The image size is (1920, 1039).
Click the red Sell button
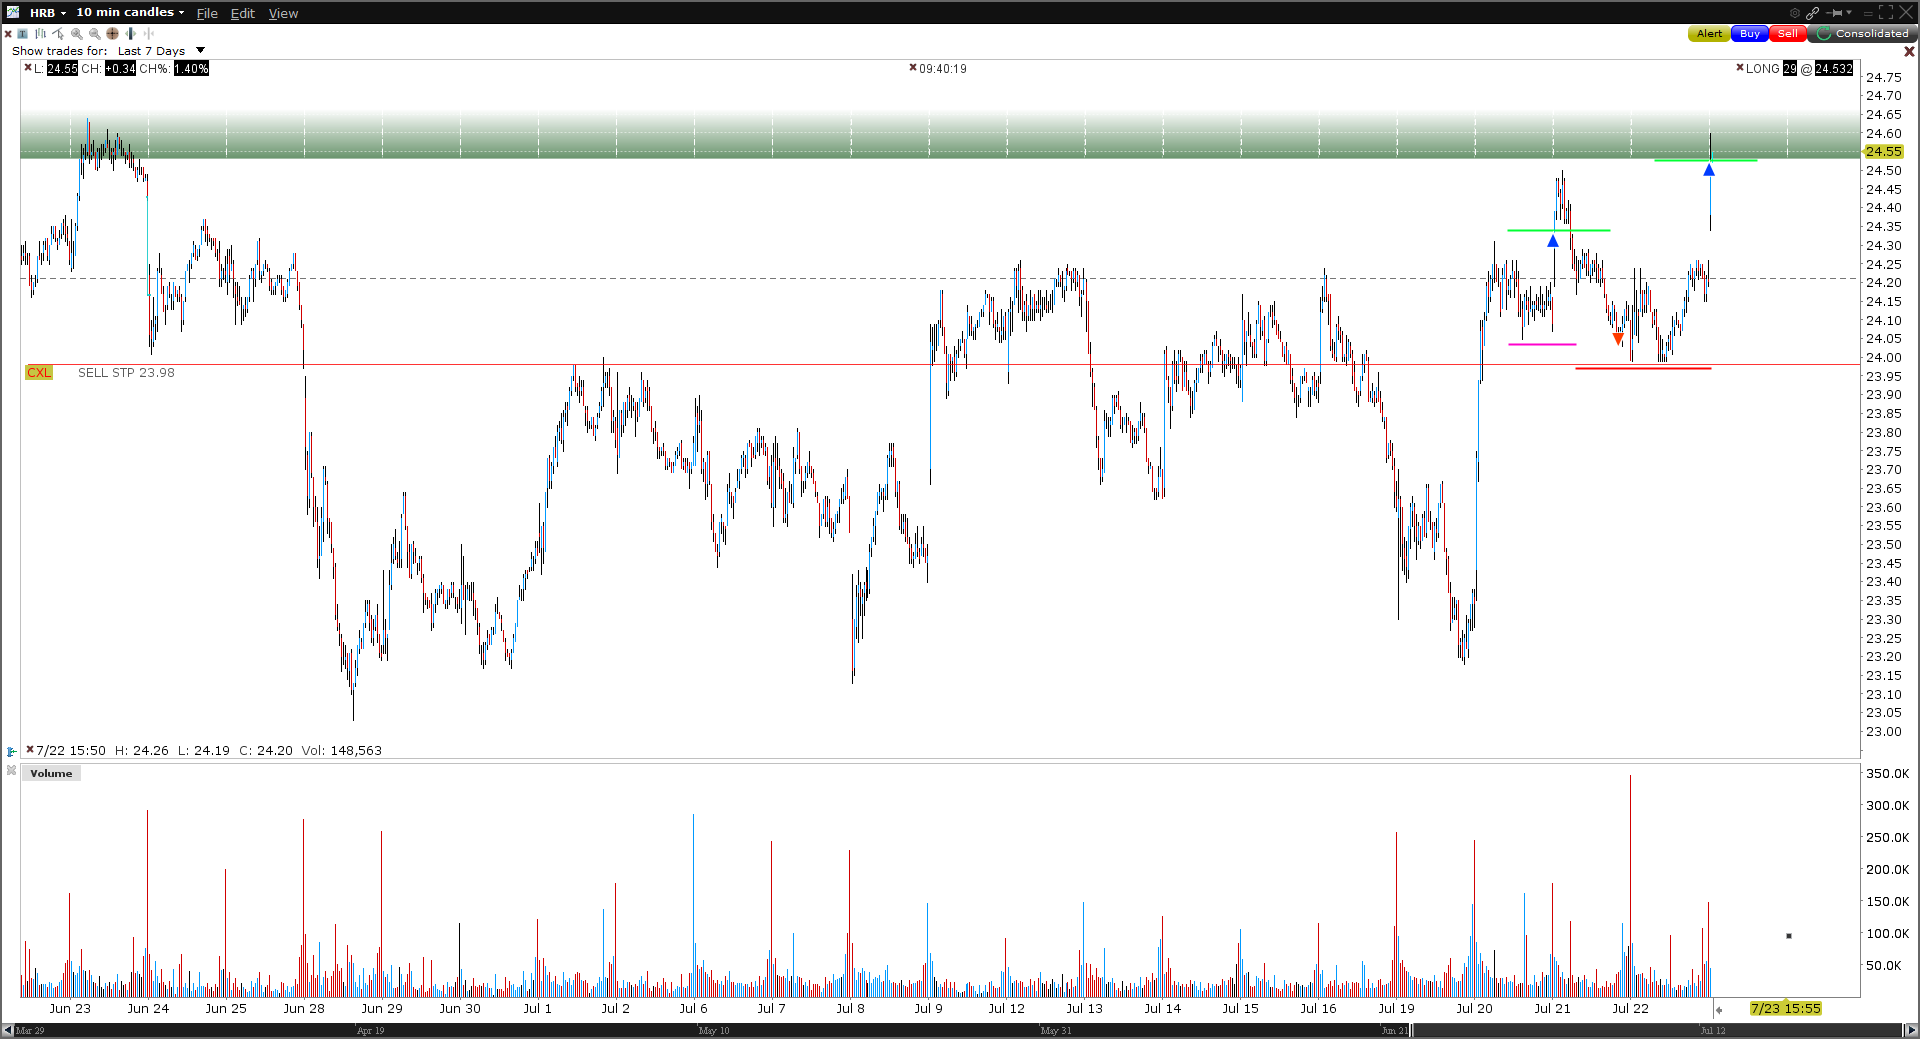pos(1787,34)
